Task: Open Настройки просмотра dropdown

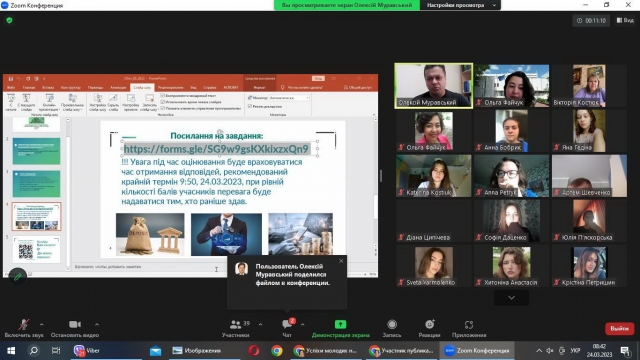Action: (x=460, y=5)
